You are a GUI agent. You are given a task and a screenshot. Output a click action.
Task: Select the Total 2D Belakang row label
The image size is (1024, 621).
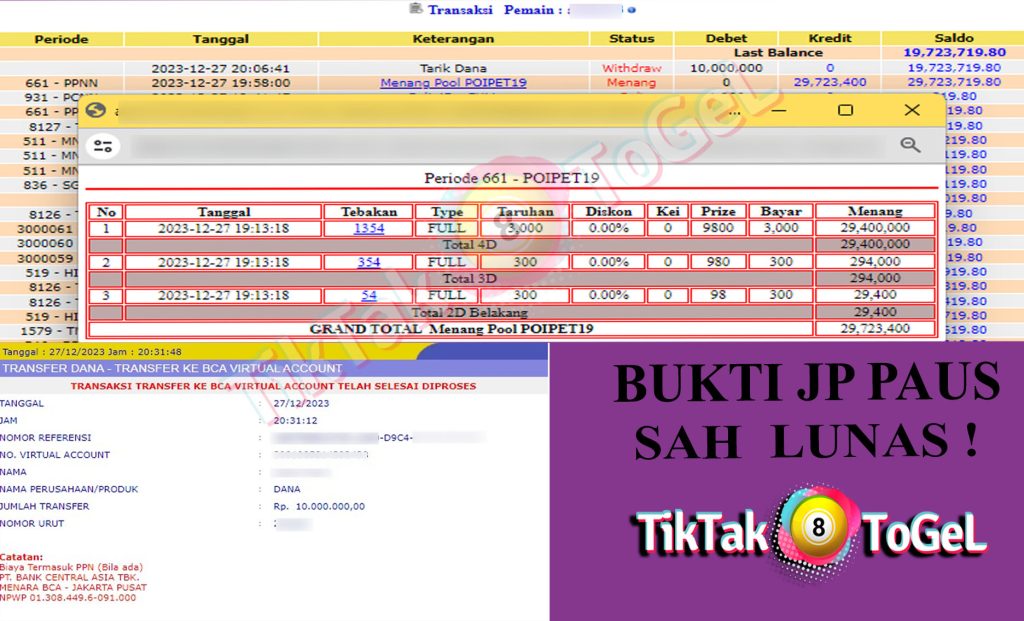point(470,312)
